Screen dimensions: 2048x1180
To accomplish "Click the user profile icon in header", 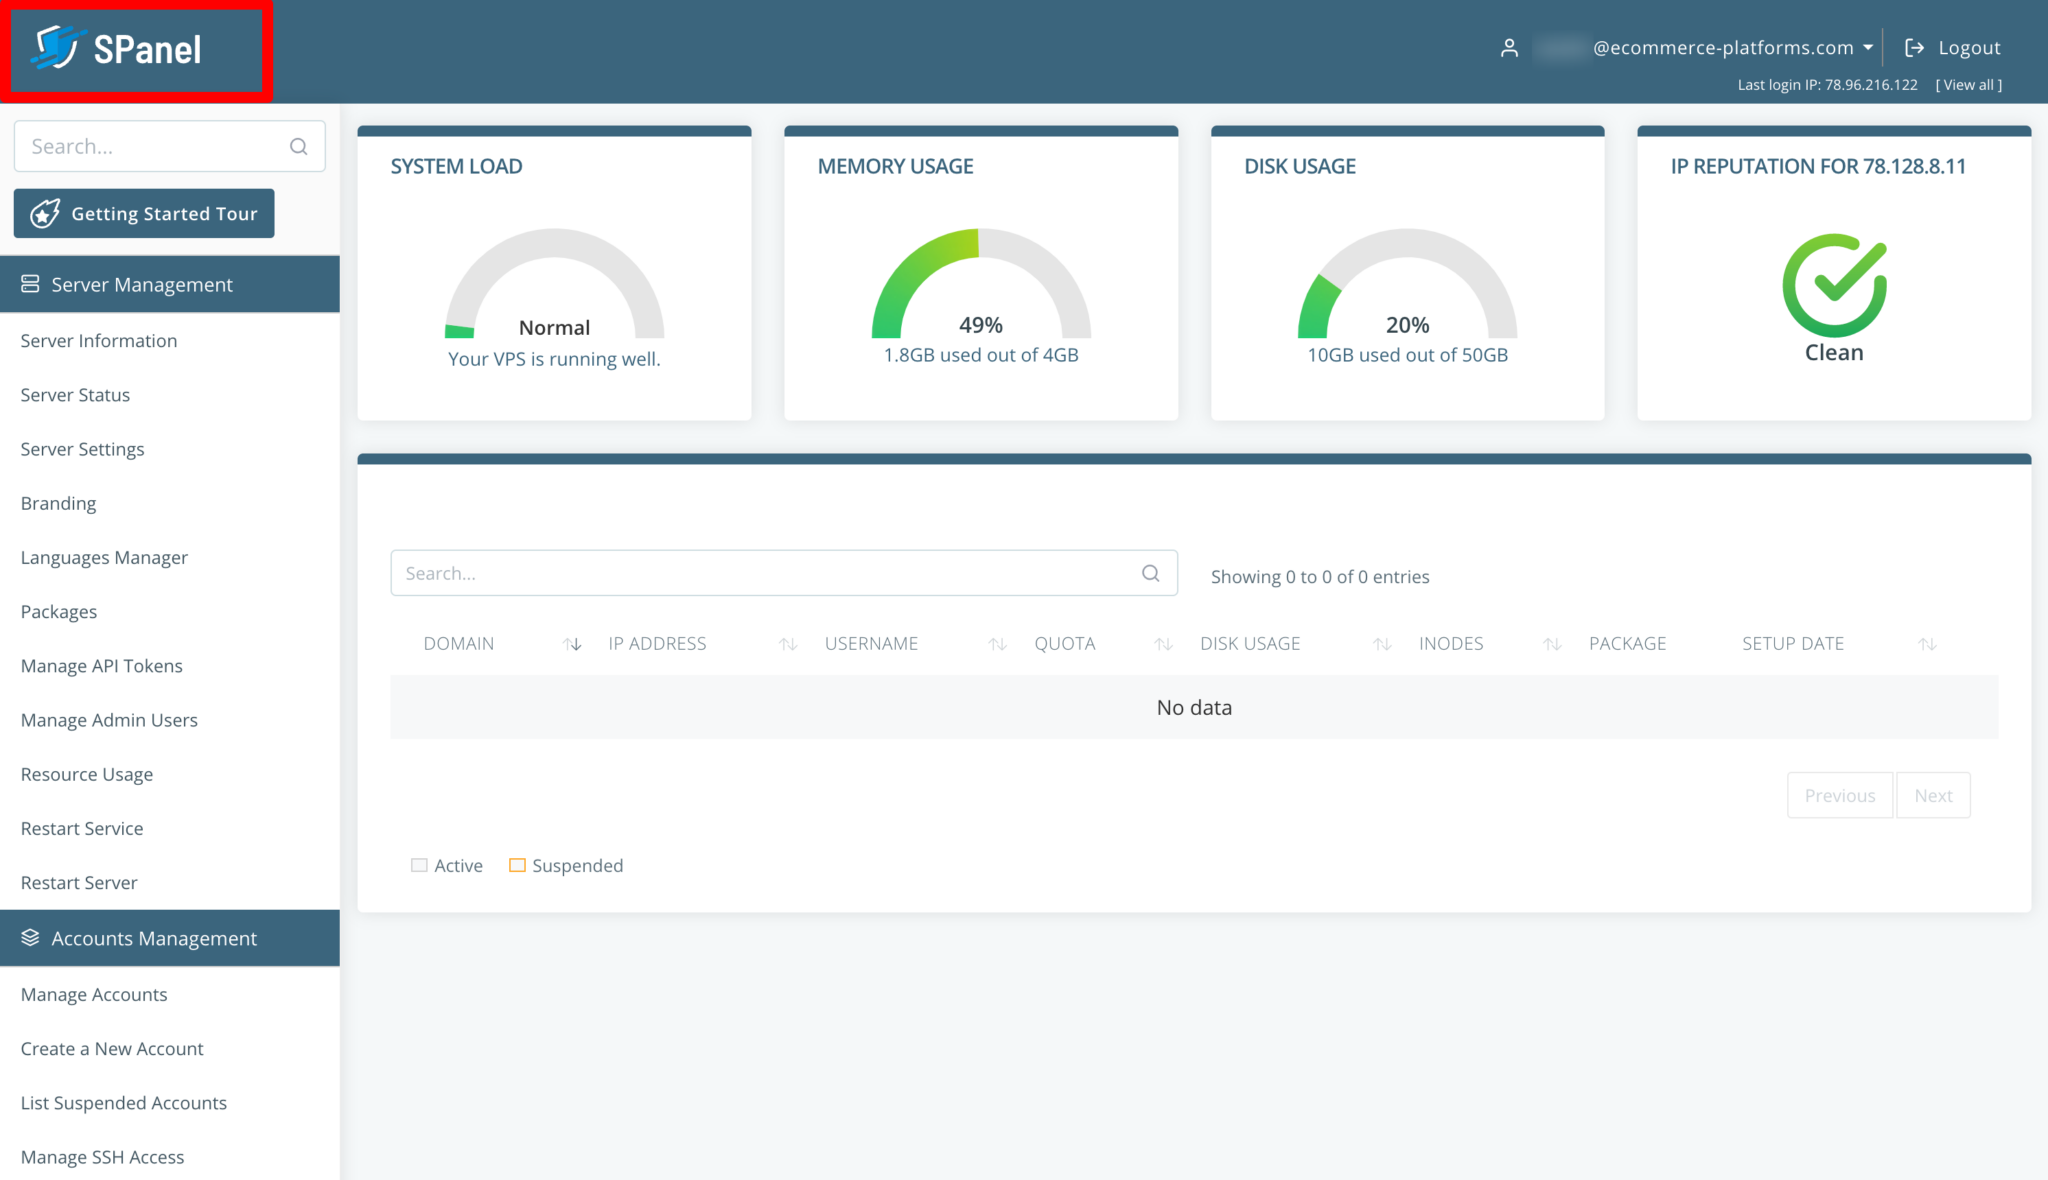I will point(1509,48).
